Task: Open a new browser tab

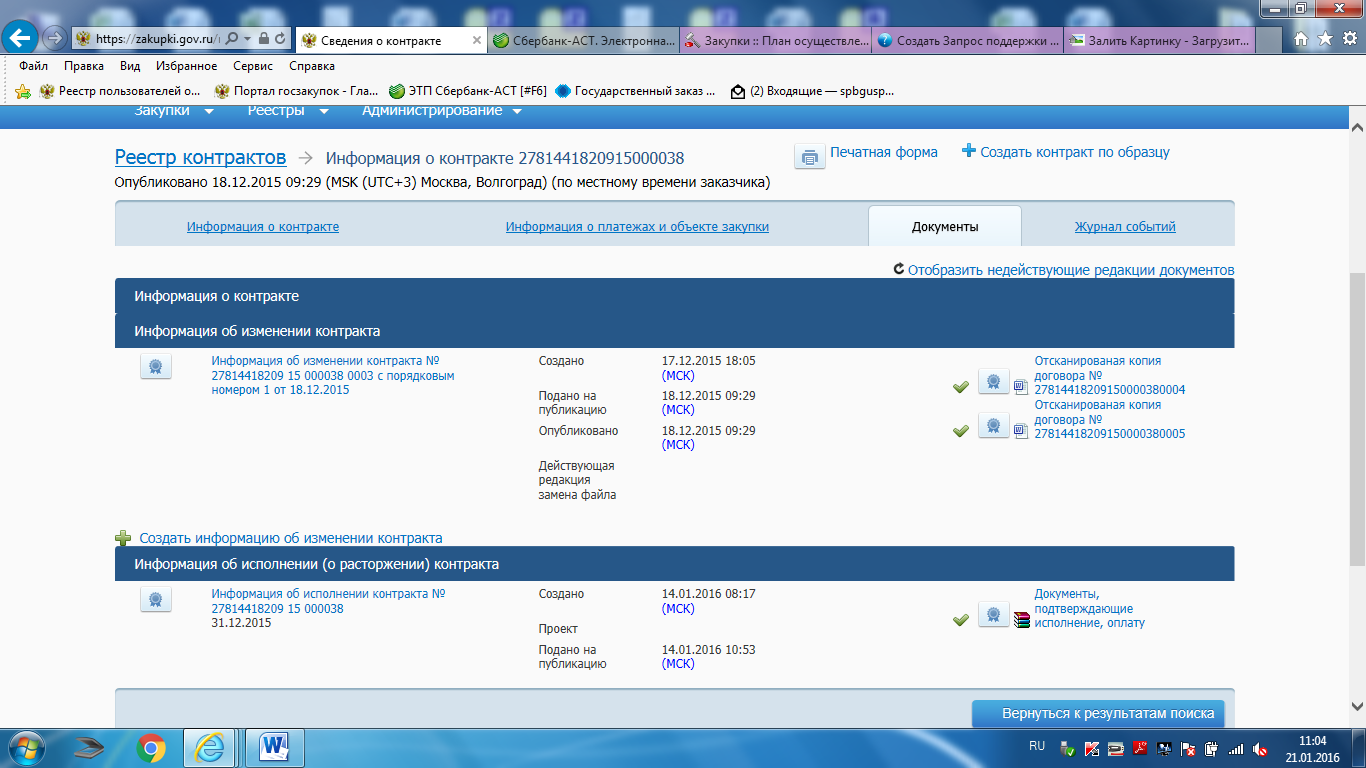Action: (x=1268, y=40)
